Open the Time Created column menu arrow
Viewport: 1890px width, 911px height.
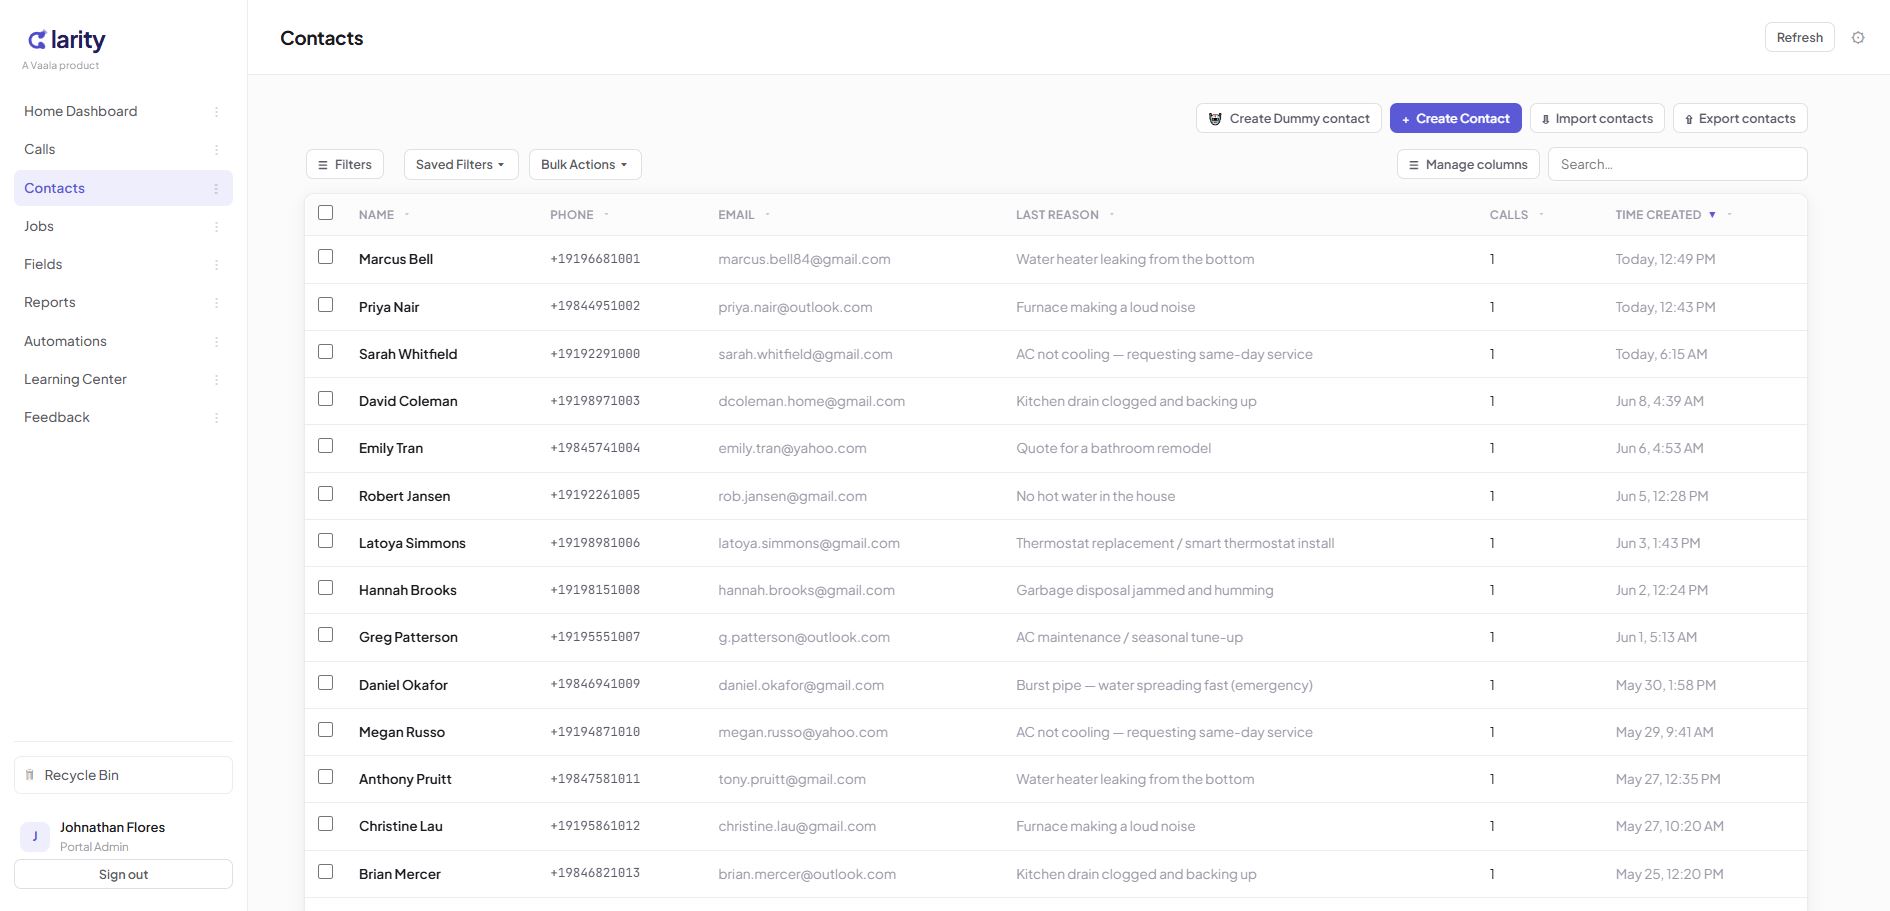(1729, 215)
